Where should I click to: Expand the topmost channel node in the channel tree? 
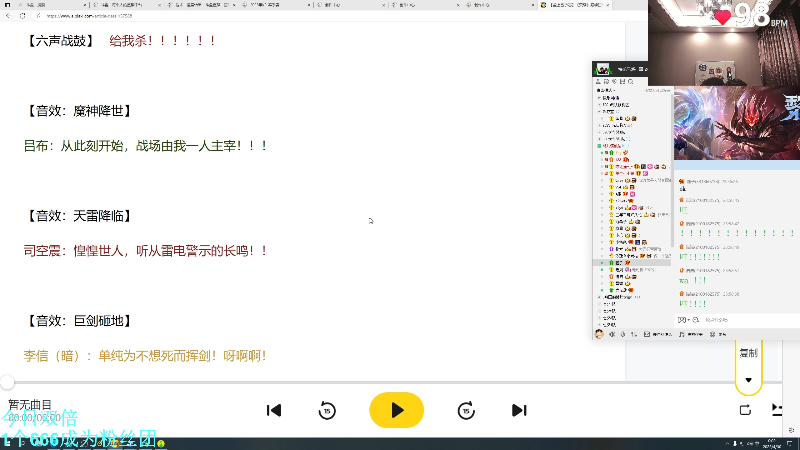(599, 97)
